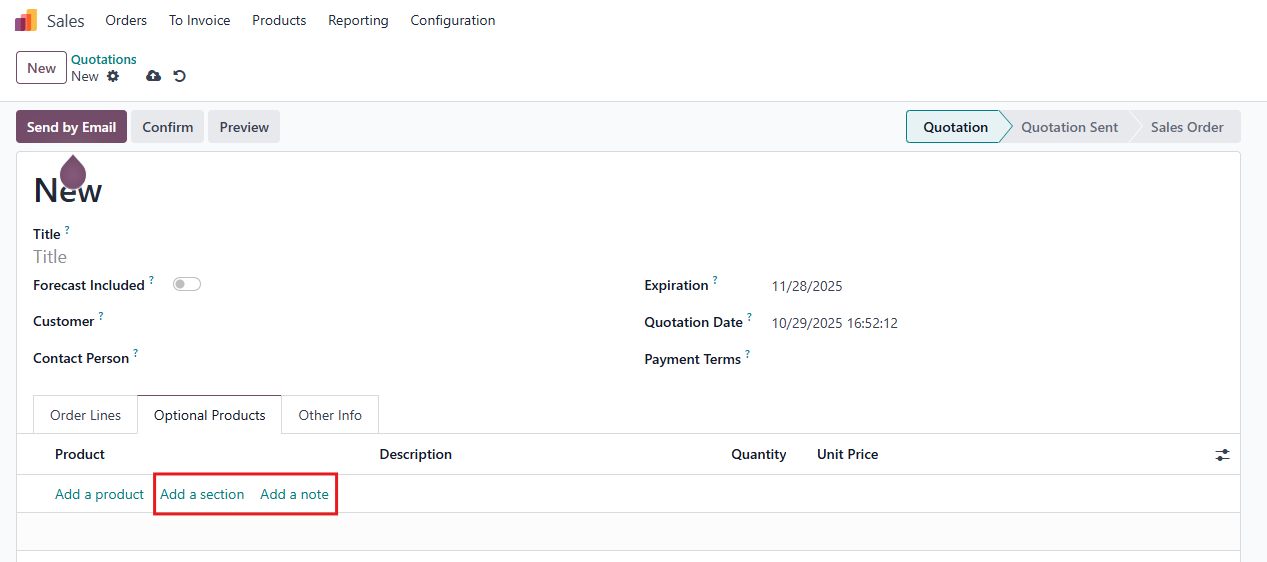The width and height of the screenshot is (1267, 562).
Task: Click the Title field help icon
Action: point(67,230)
